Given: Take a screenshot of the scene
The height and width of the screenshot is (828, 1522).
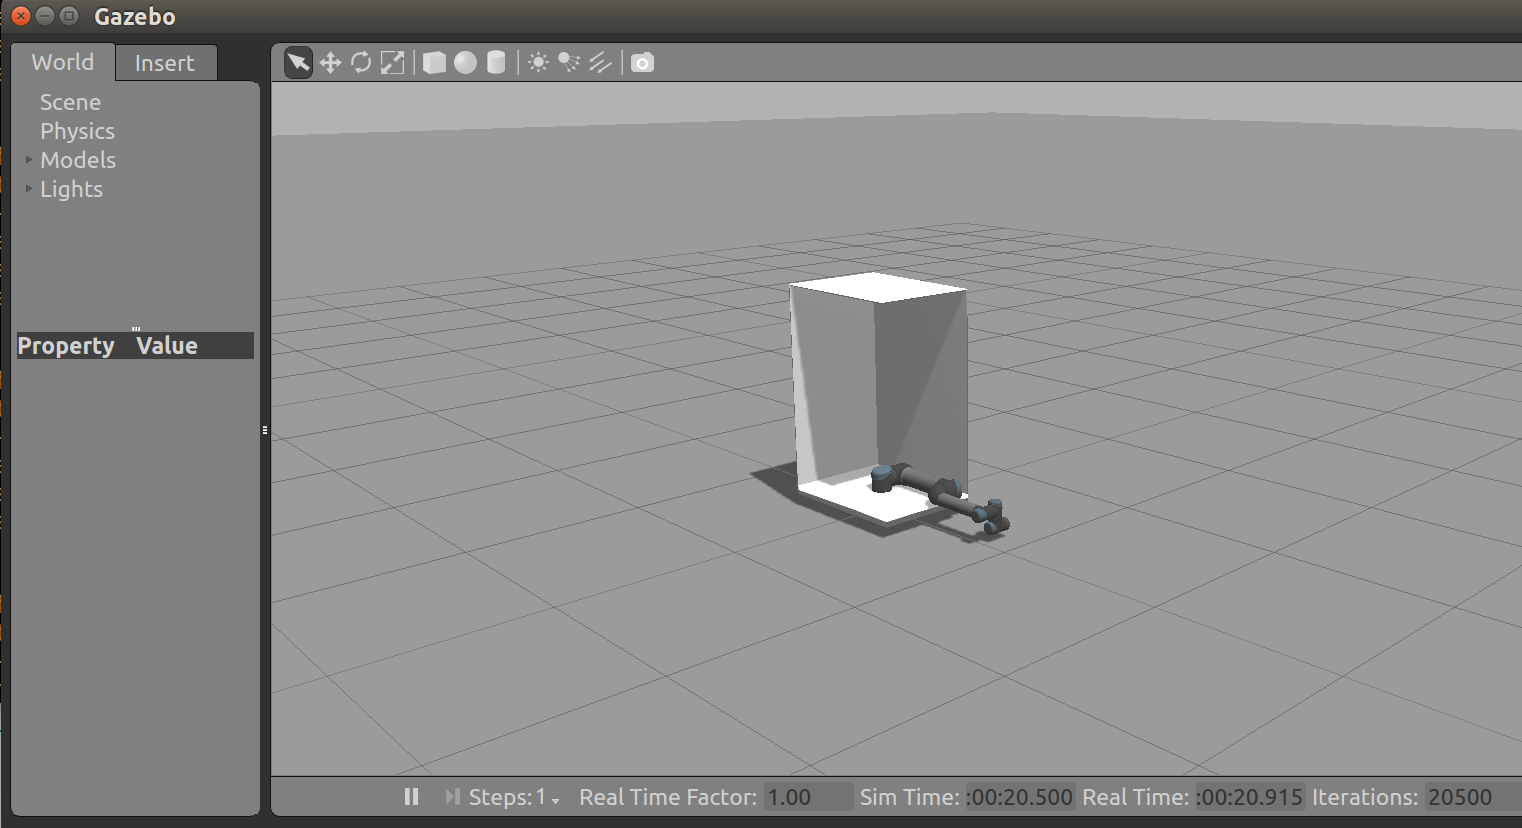Looking at the screenshot, I should pyautogui.click(x=641, y=62).
